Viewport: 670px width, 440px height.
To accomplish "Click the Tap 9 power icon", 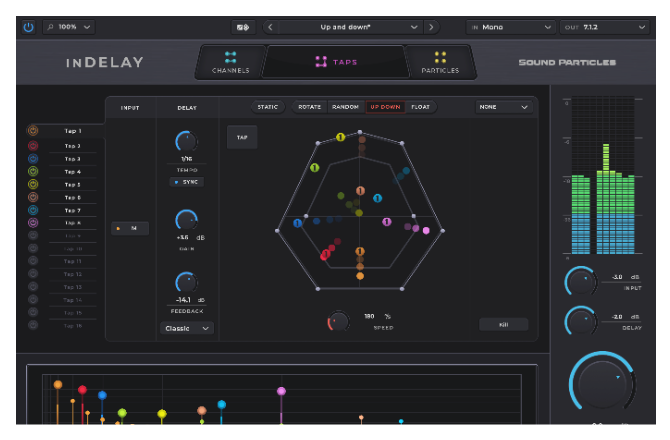I will (x=33, y=236).
